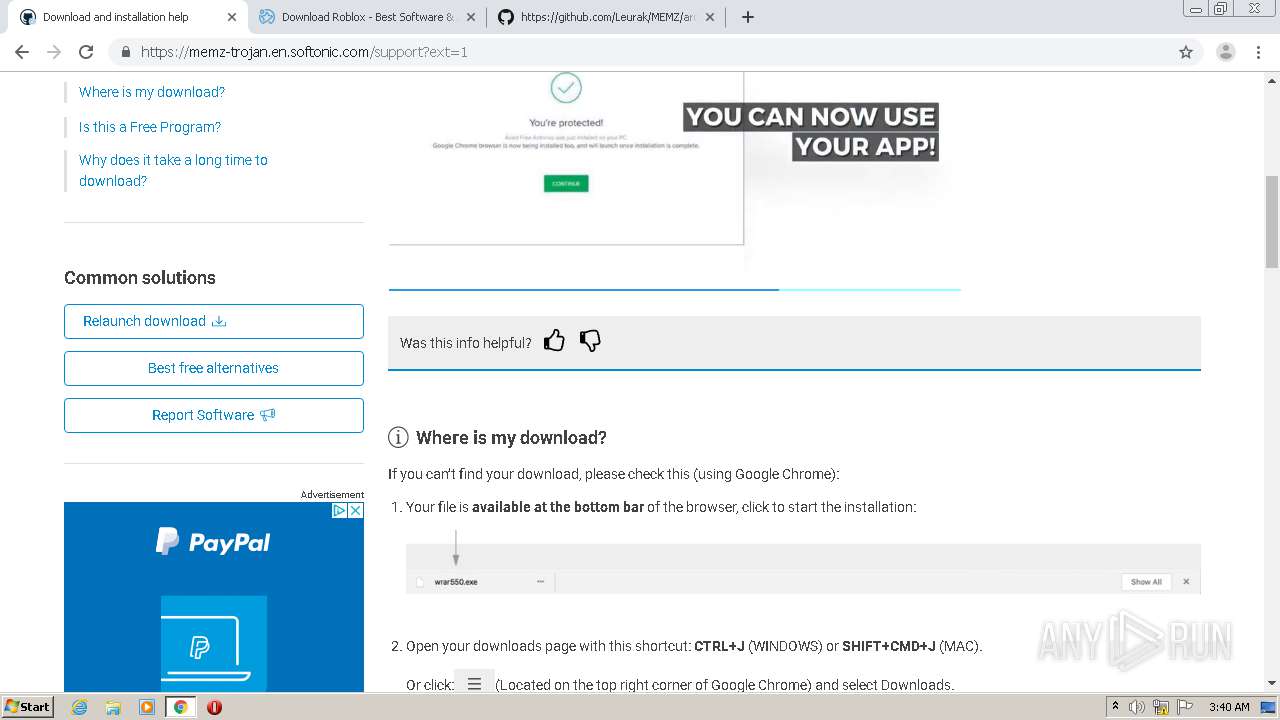1280x720 pixels.
Task: Open the 'Where is my download?' link
Action: click(152, 92)
